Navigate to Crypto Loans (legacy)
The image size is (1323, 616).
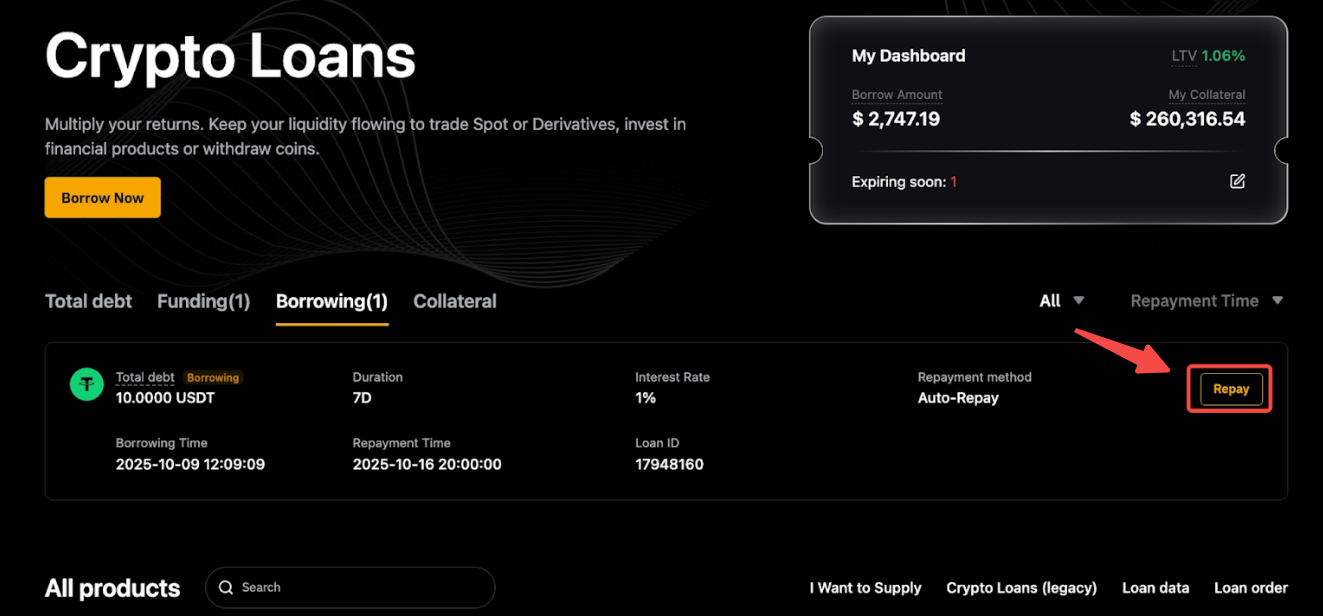click(x=1021, y=588)
